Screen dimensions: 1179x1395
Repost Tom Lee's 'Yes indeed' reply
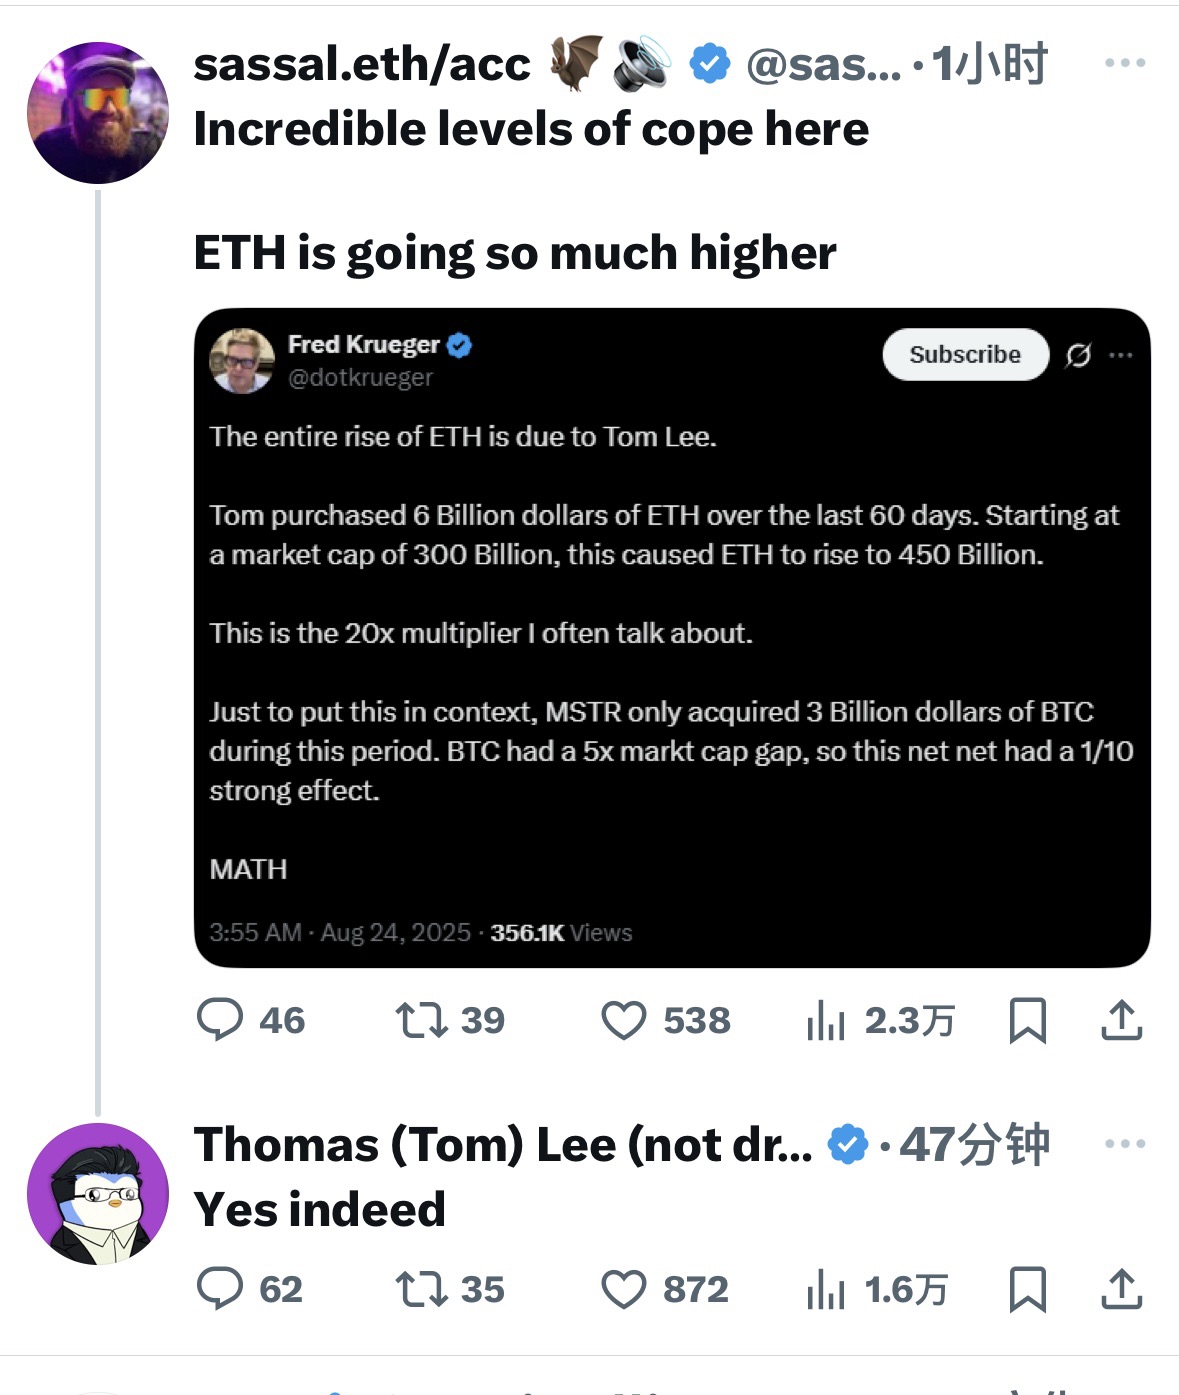(x=421, y=1288)
